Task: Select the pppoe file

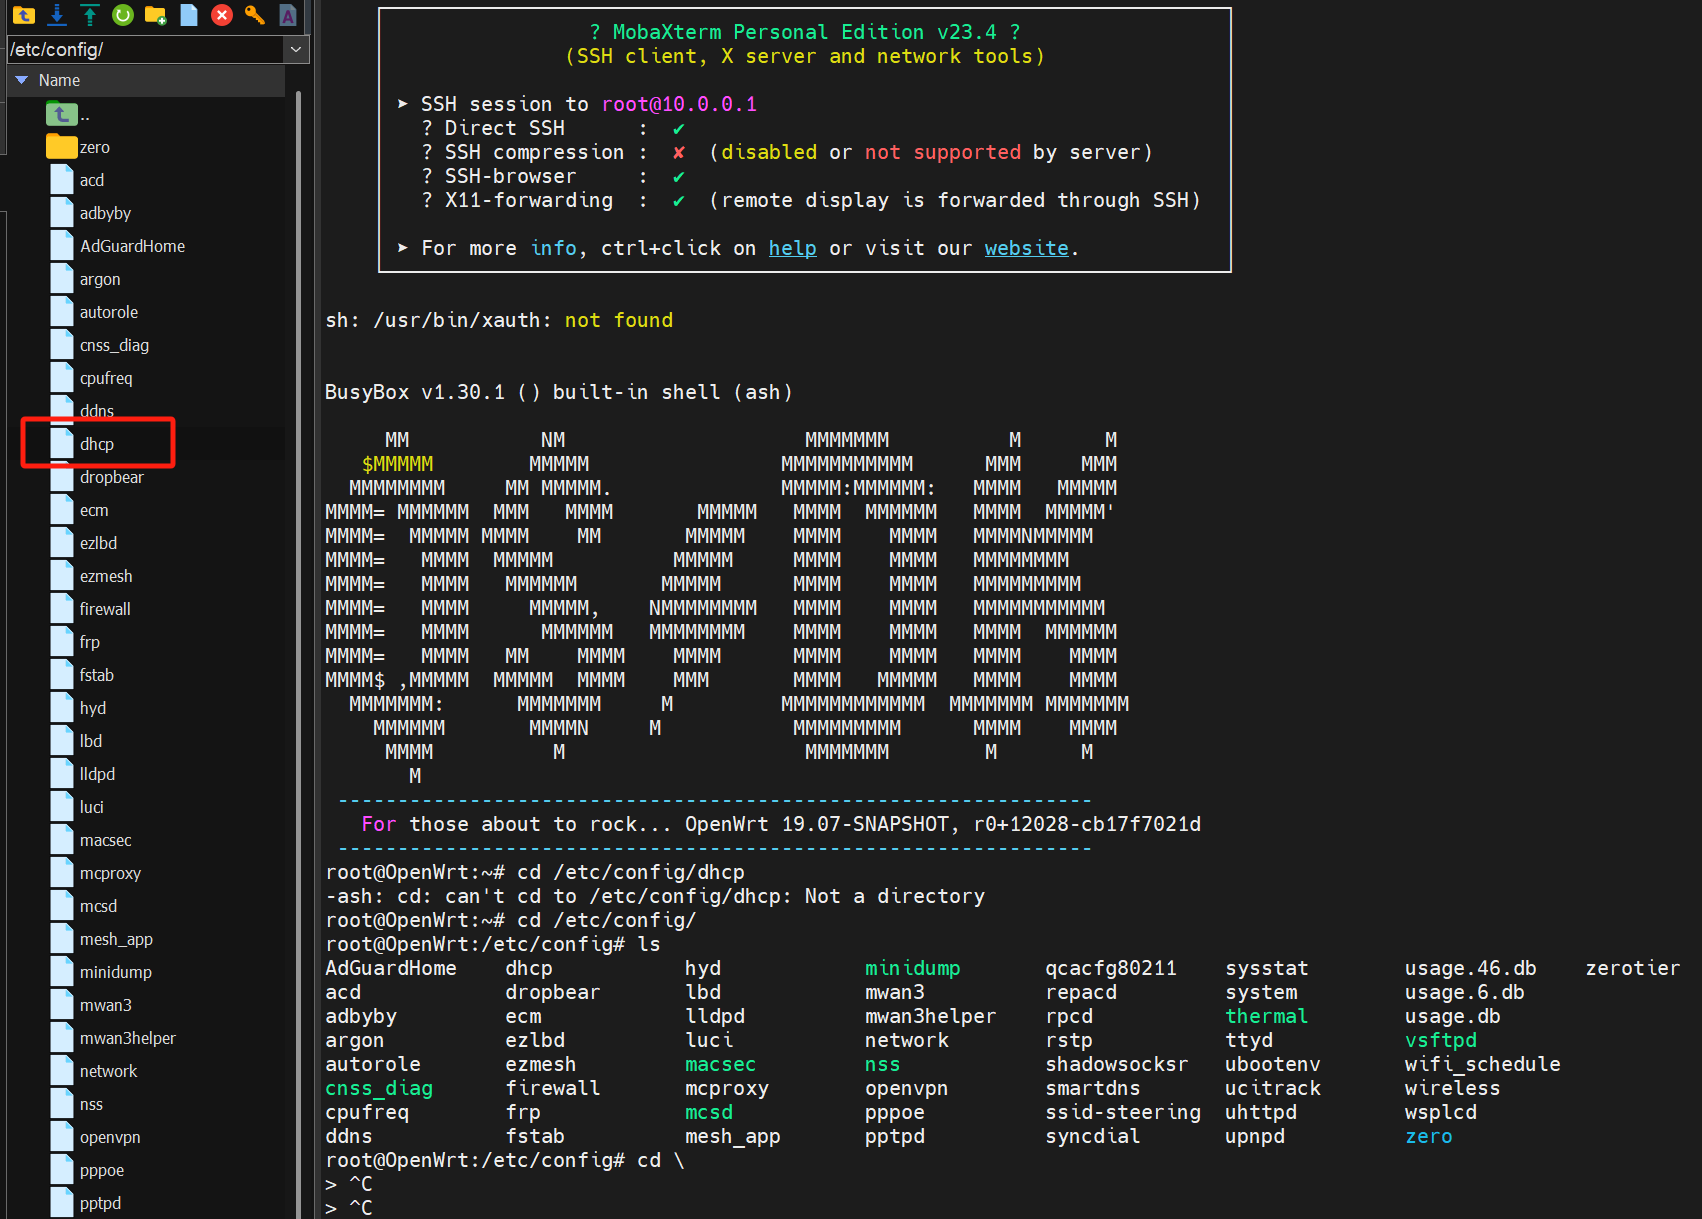Action: (88, 1170)
